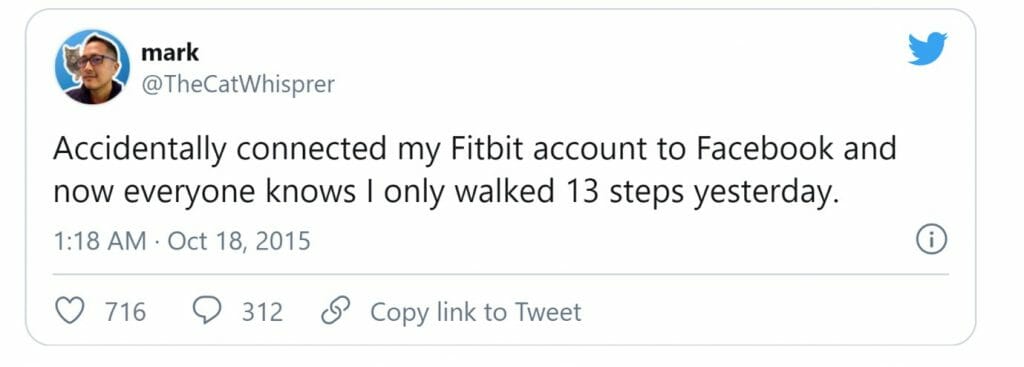1024x367 pixels.
Task: Click the word "Fitbit" in the tweet
Action: pos(487,149)
